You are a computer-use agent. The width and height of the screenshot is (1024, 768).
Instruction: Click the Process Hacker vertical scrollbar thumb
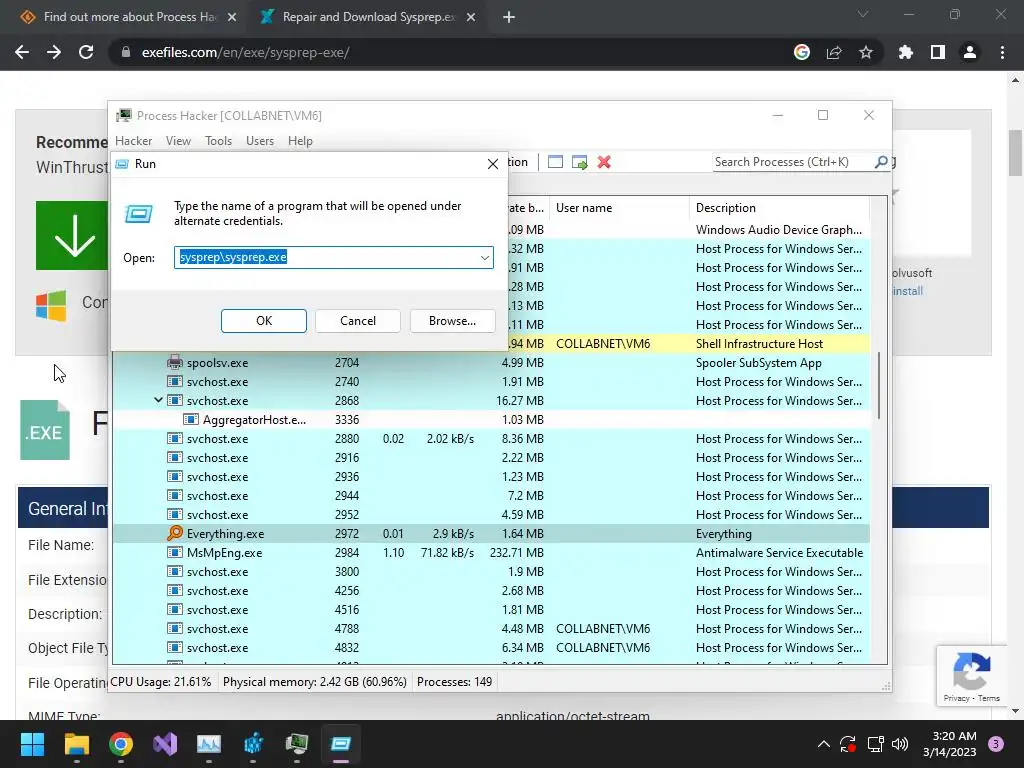(879, 385)
